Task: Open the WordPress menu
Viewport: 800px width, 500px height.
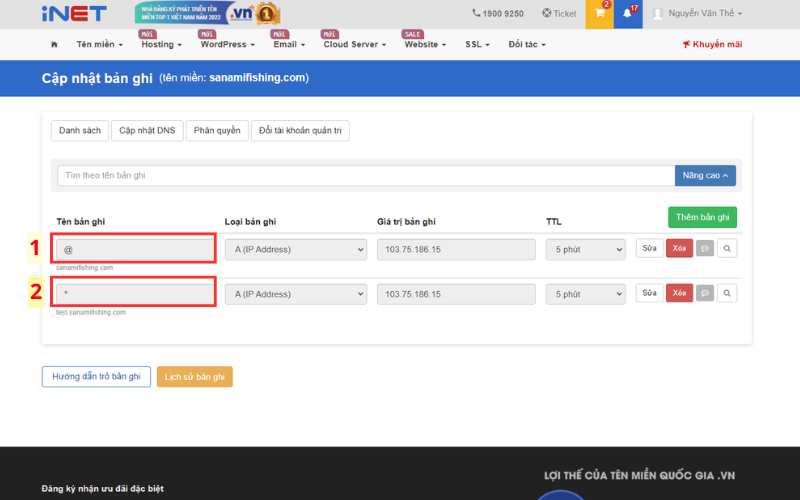Action: pyautogui.click(x=228, y=44)
